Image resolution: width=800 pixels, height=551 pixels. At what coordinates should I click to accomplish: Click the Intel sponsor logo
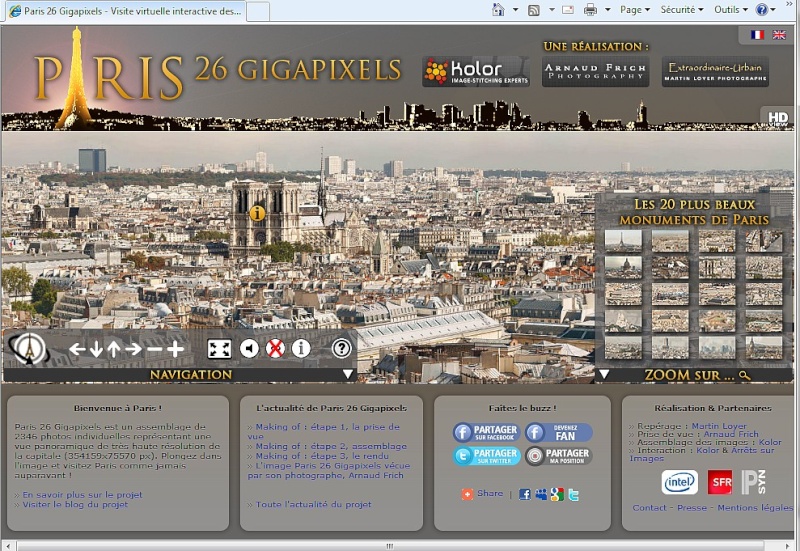(680, 482)
